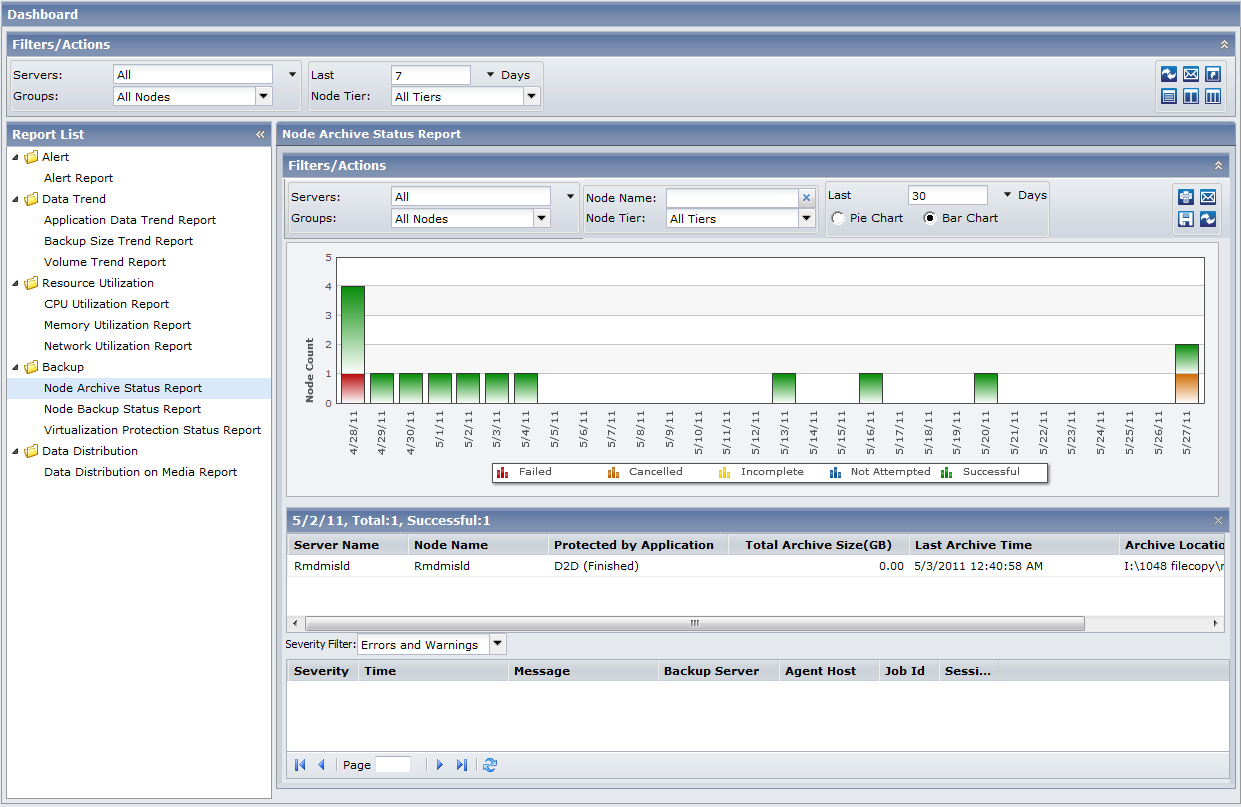Open Network Utilization Report
This screenshot has width=1241, height=807.
point(118,346)
